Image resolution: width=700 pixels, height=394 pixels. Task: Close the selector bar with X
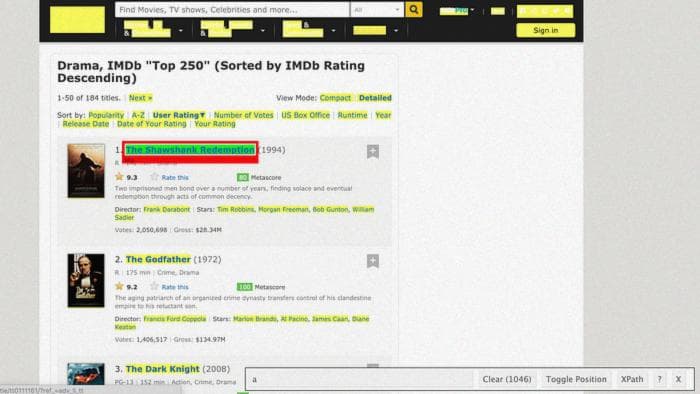coord(678,379)
